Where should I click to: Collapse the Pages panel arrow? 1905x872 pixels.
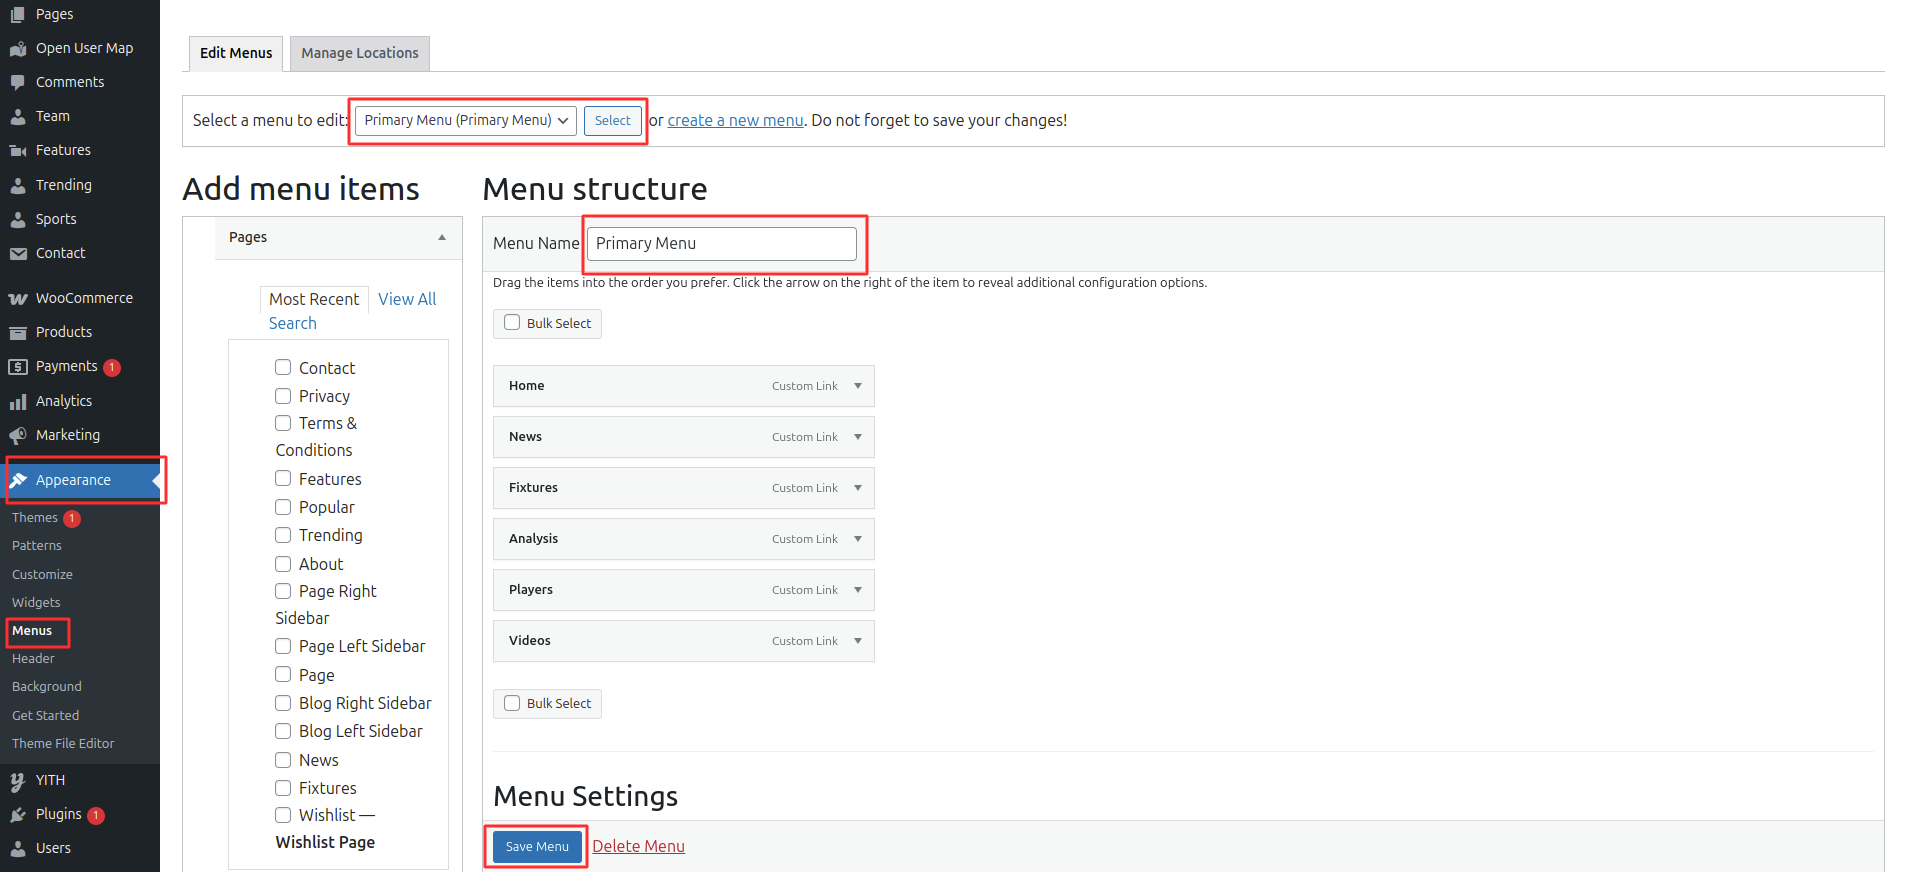[442, 238]
